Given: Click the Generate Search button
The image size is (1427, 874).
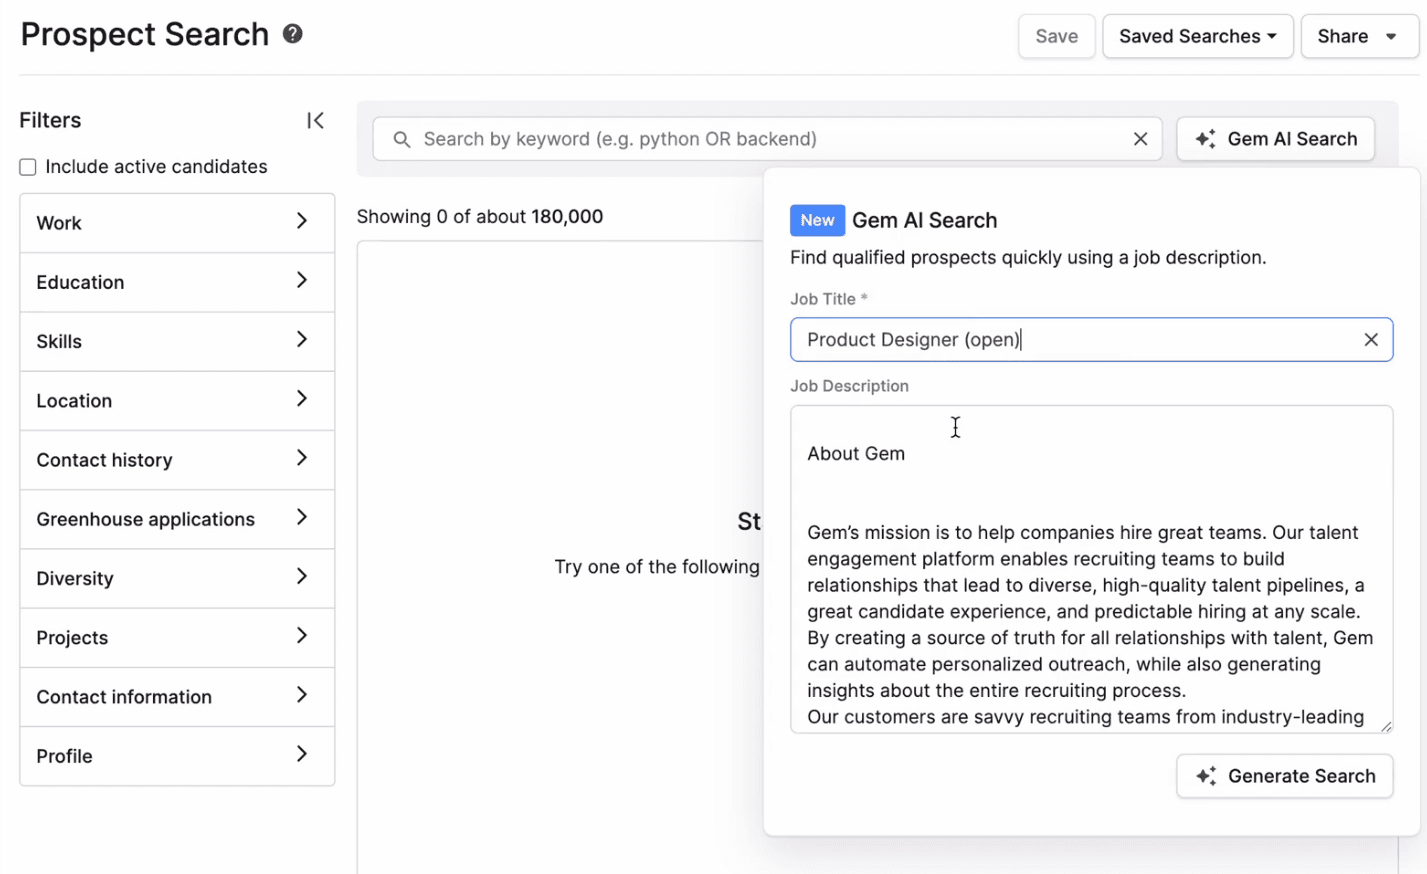Looking at the screenshot, I should tap(1284, 775).
